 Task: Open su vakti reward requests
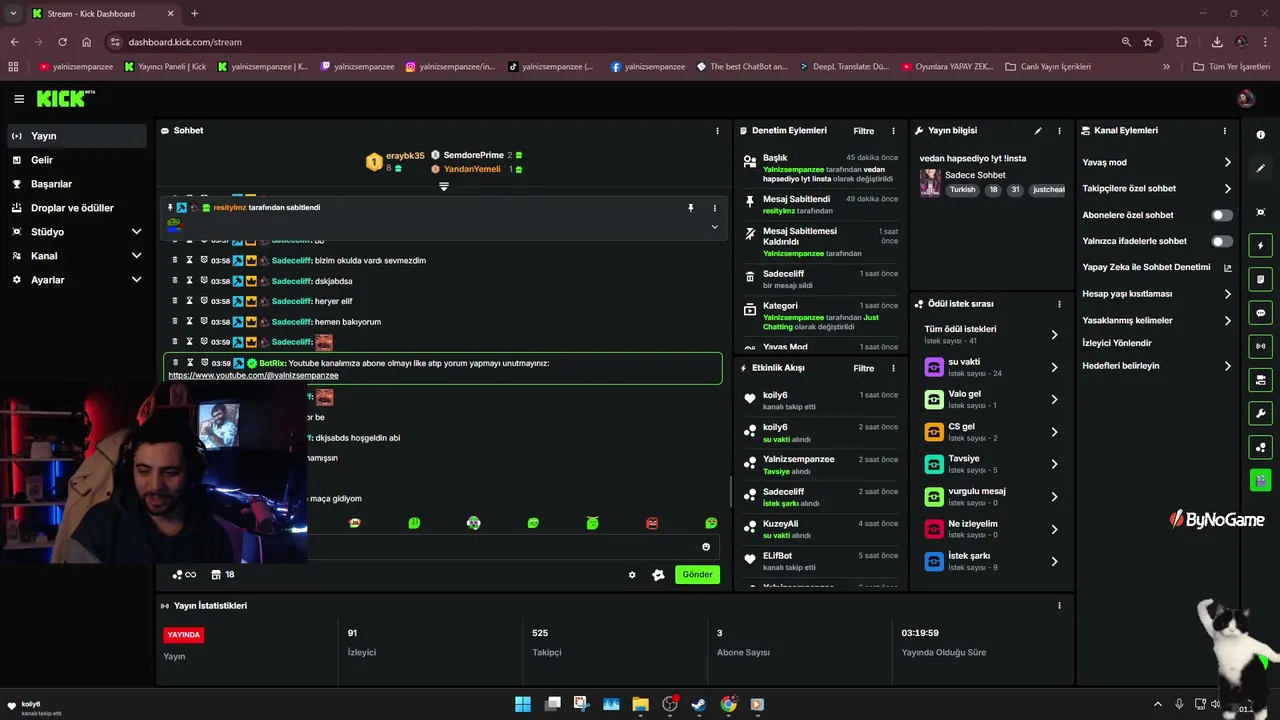point(991,367)
